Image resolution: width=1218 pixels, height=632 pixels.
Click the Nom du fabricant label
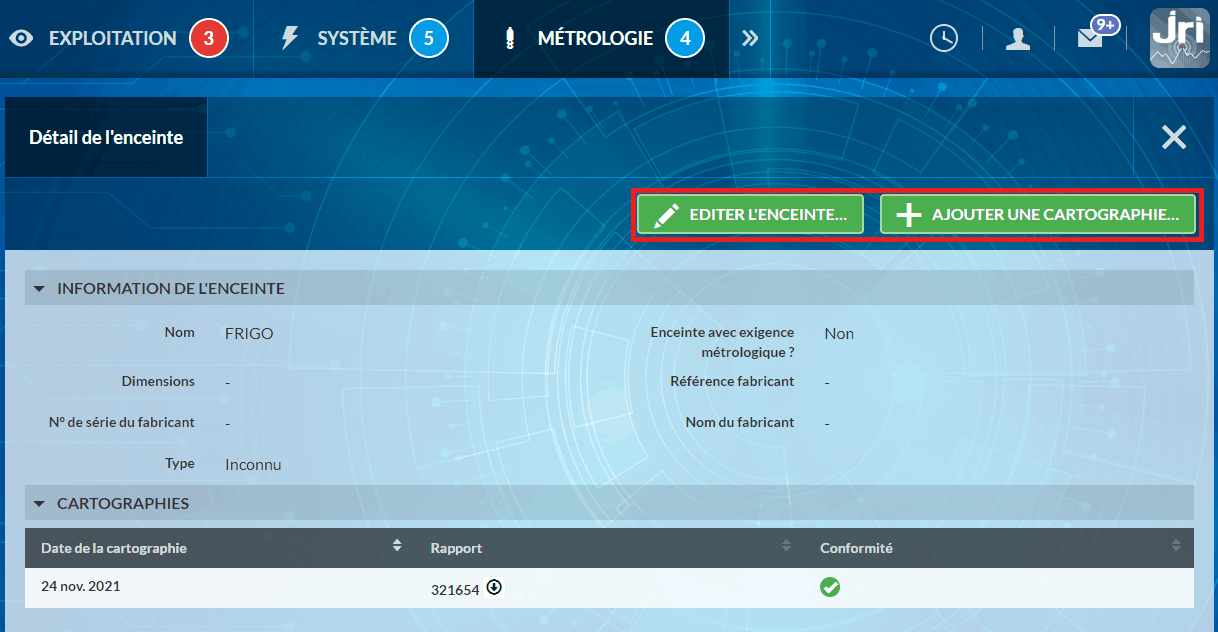pos(740,422)
